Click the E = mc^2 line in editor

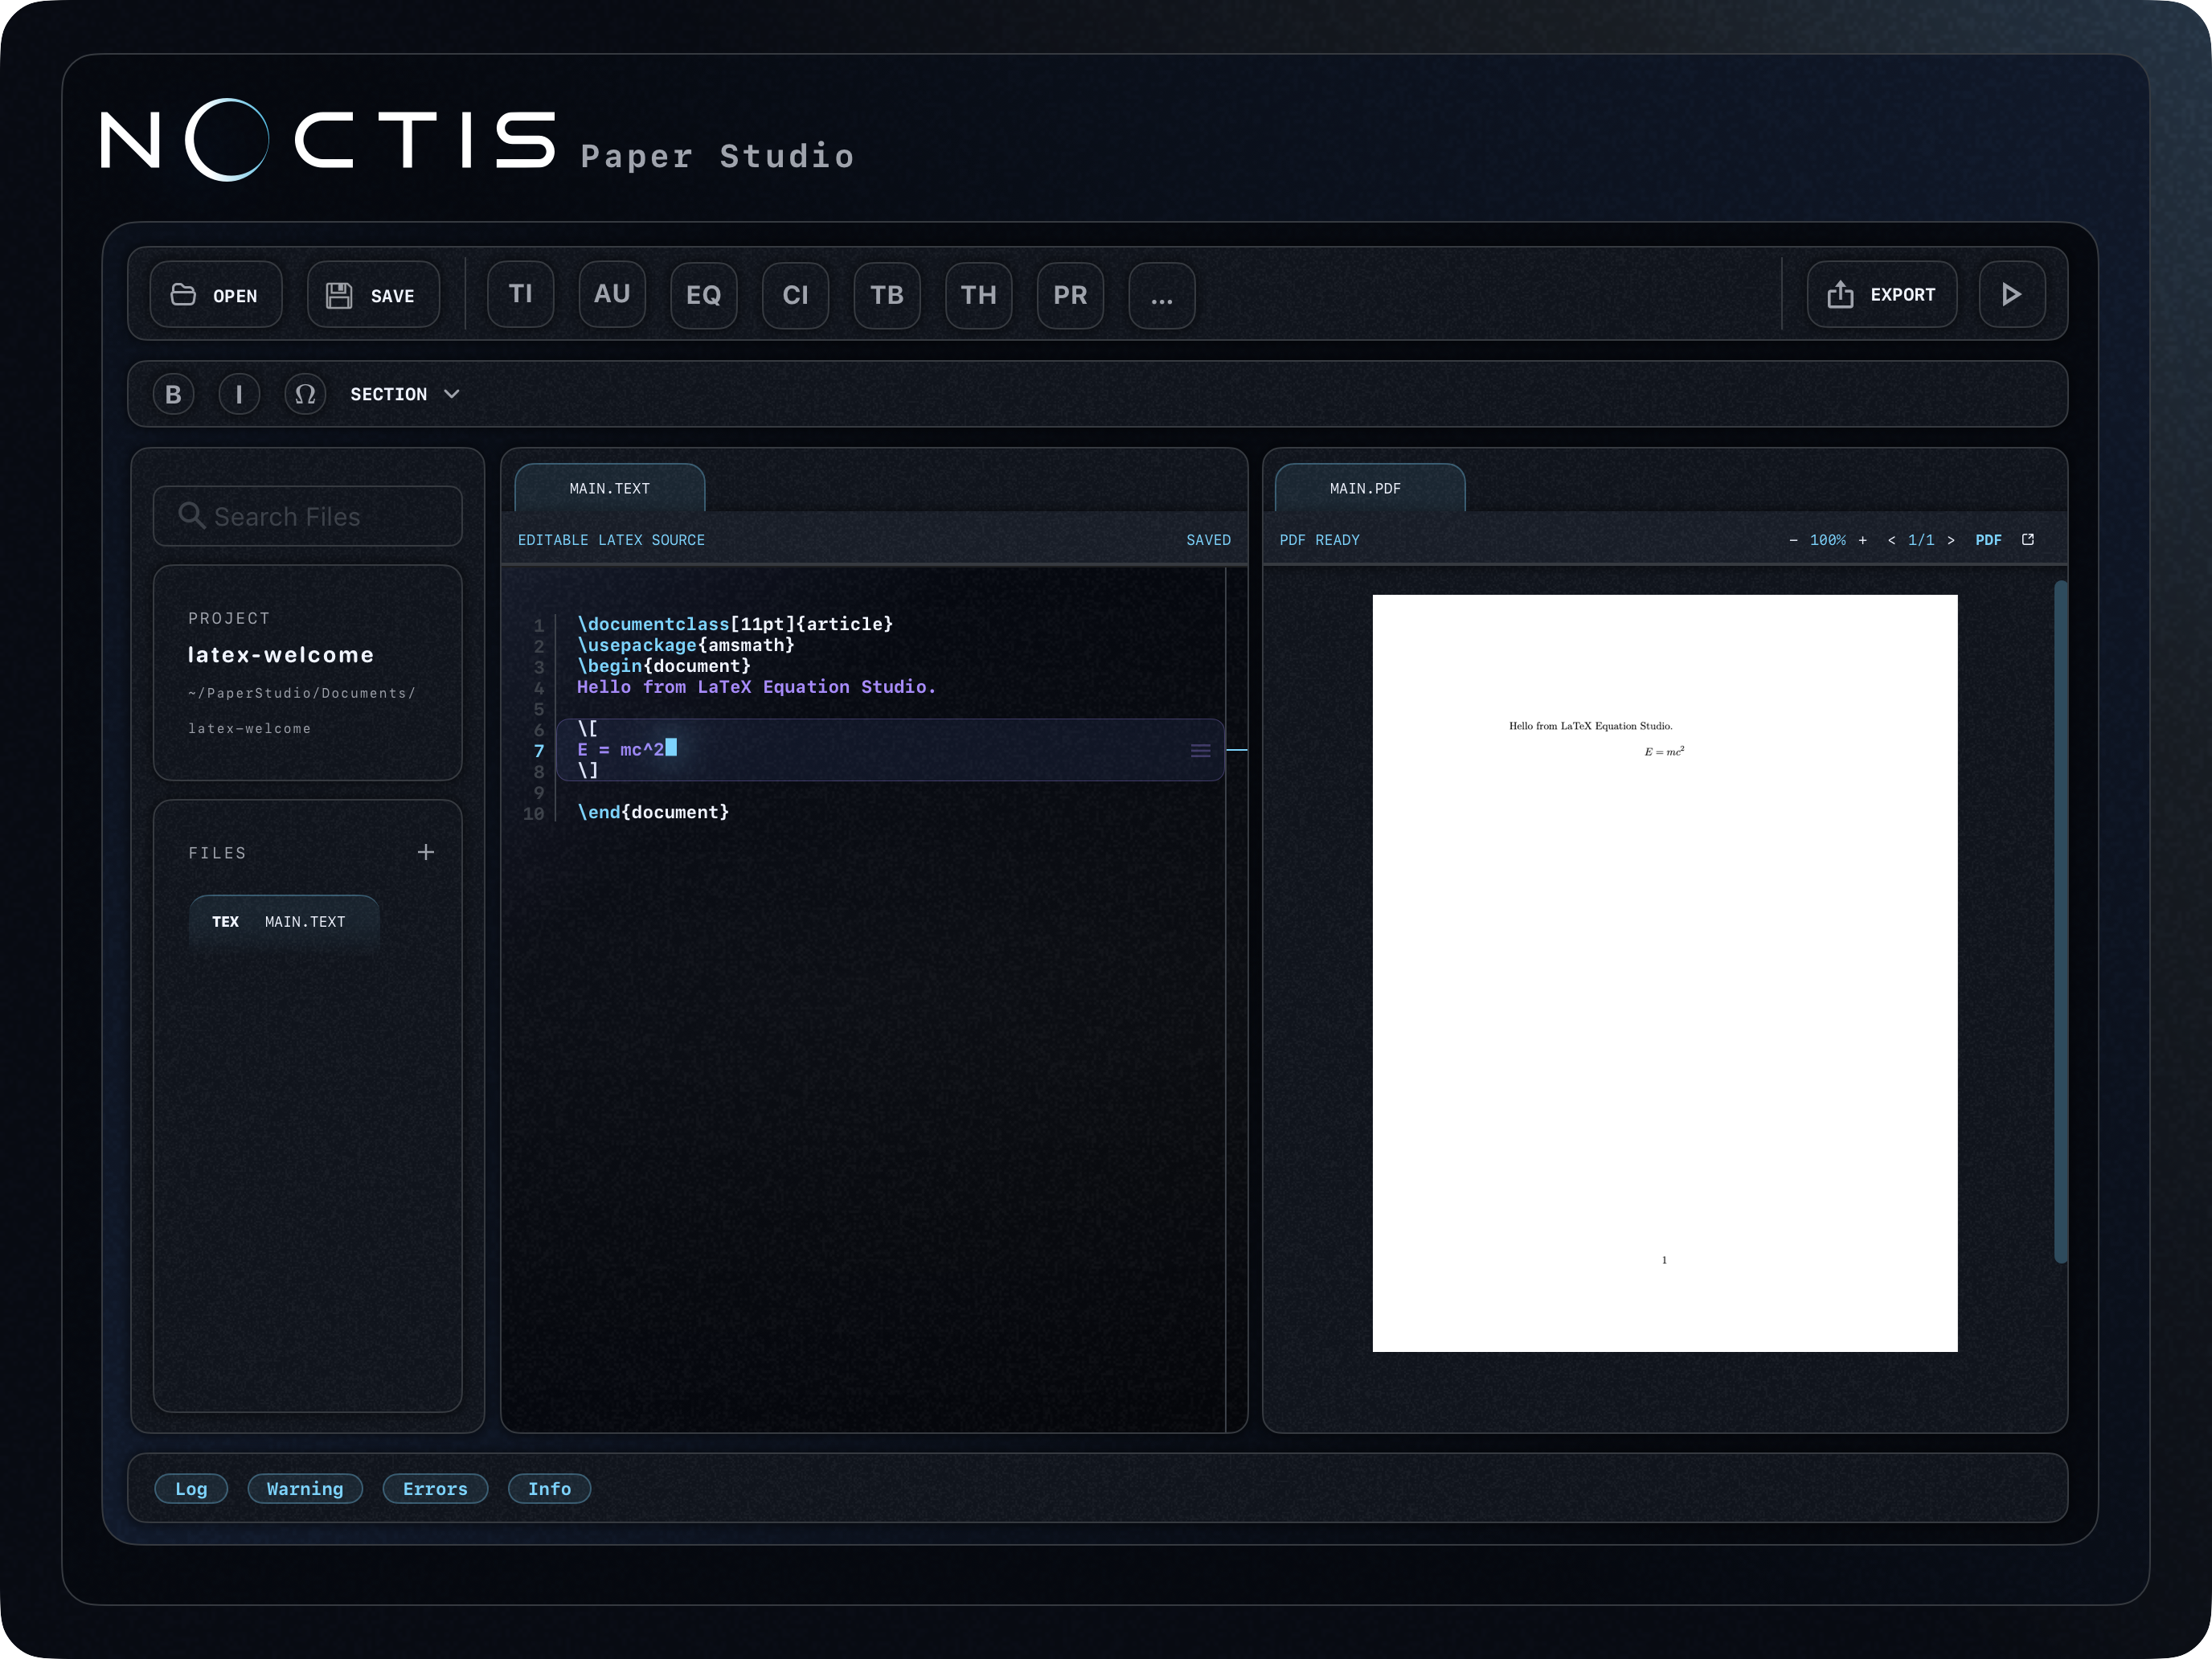[621, 750]
